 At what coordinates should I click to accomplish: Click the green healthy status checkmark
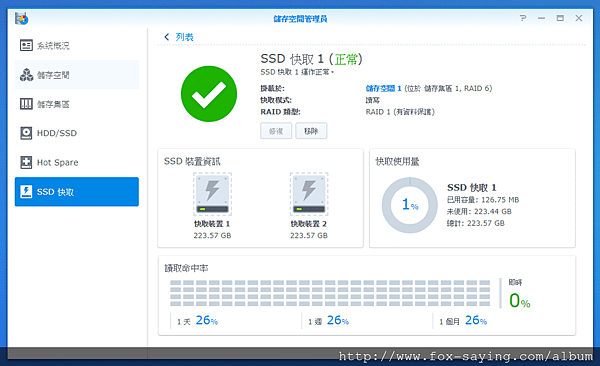209,94
